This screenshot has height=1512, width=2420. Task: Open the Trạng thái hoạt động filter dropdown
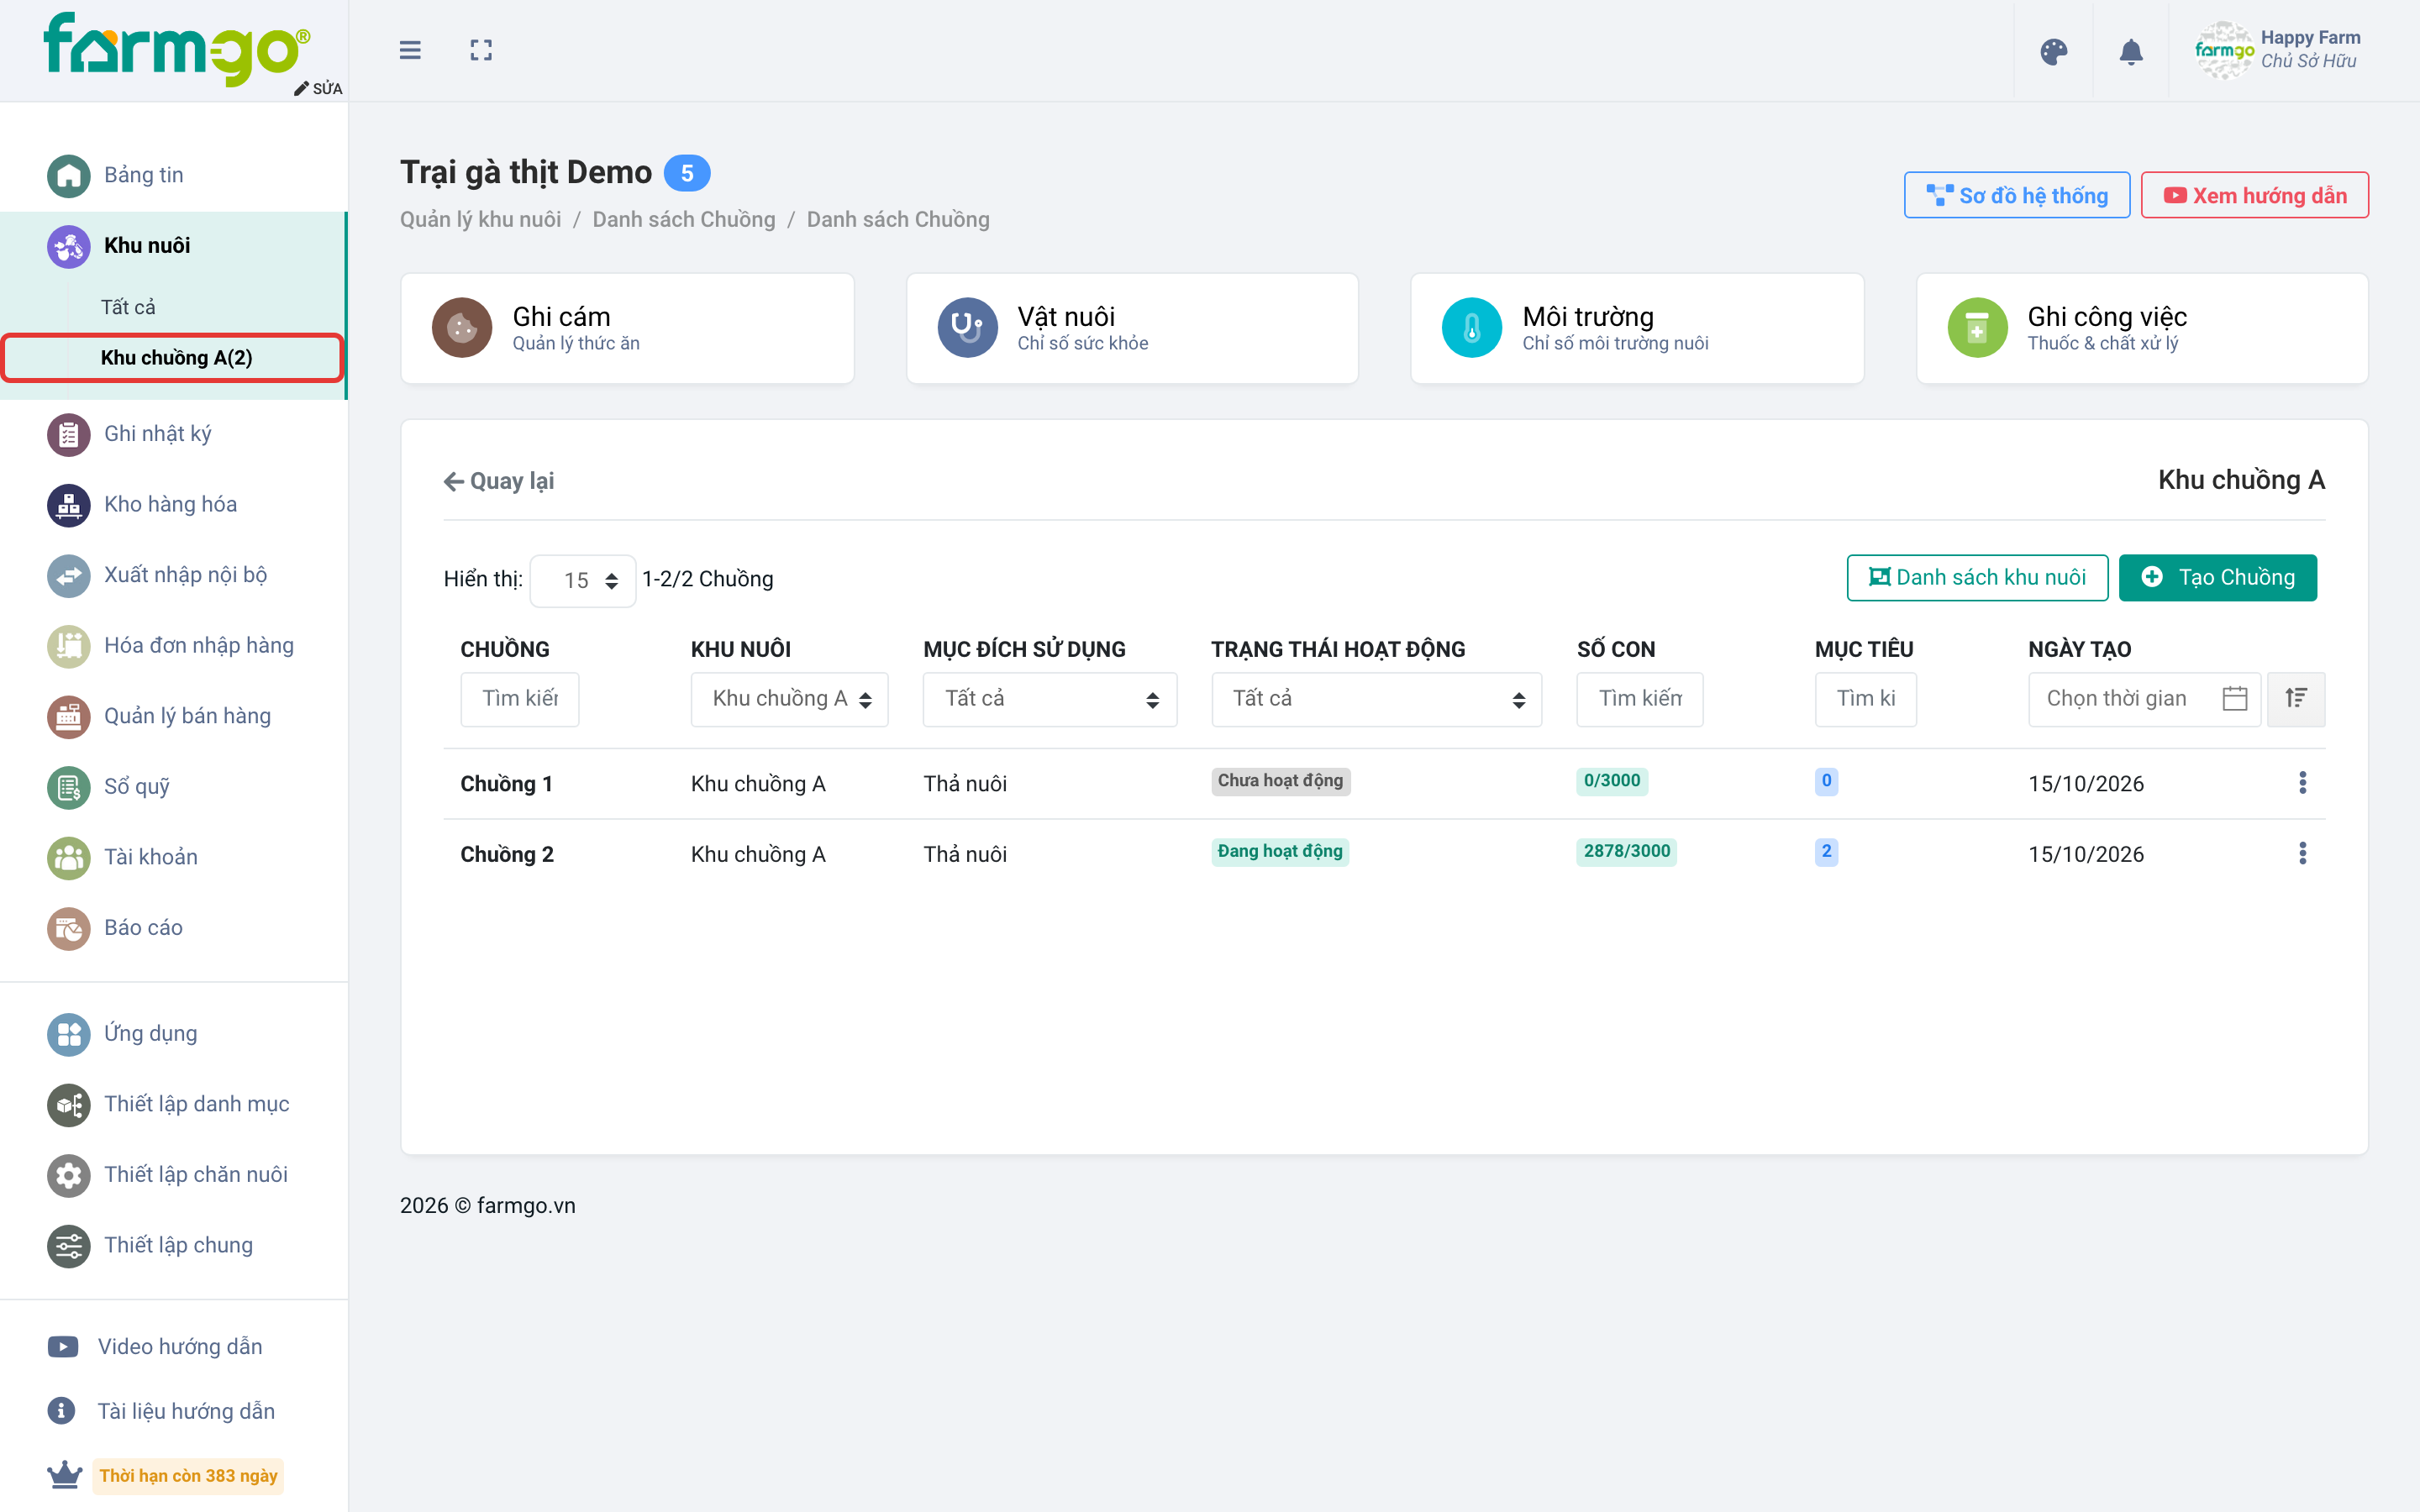(1376, 699)
